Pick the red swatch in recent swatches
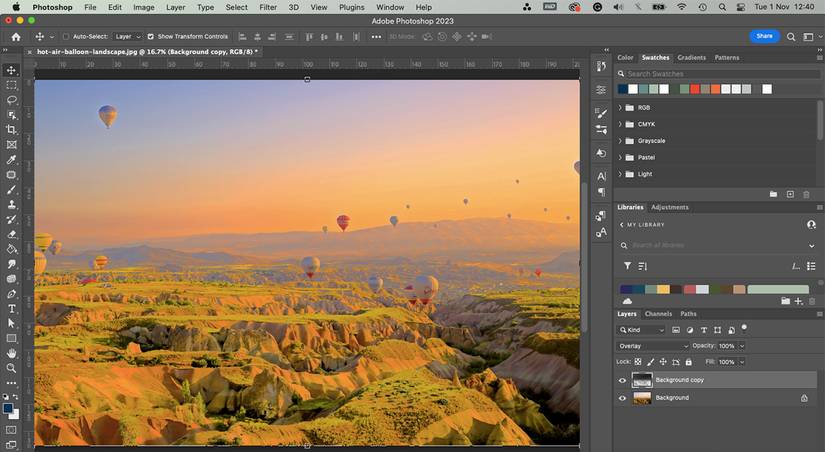This screenshot has height=452, width=825. pyautogui.click(x=695, y=89)
